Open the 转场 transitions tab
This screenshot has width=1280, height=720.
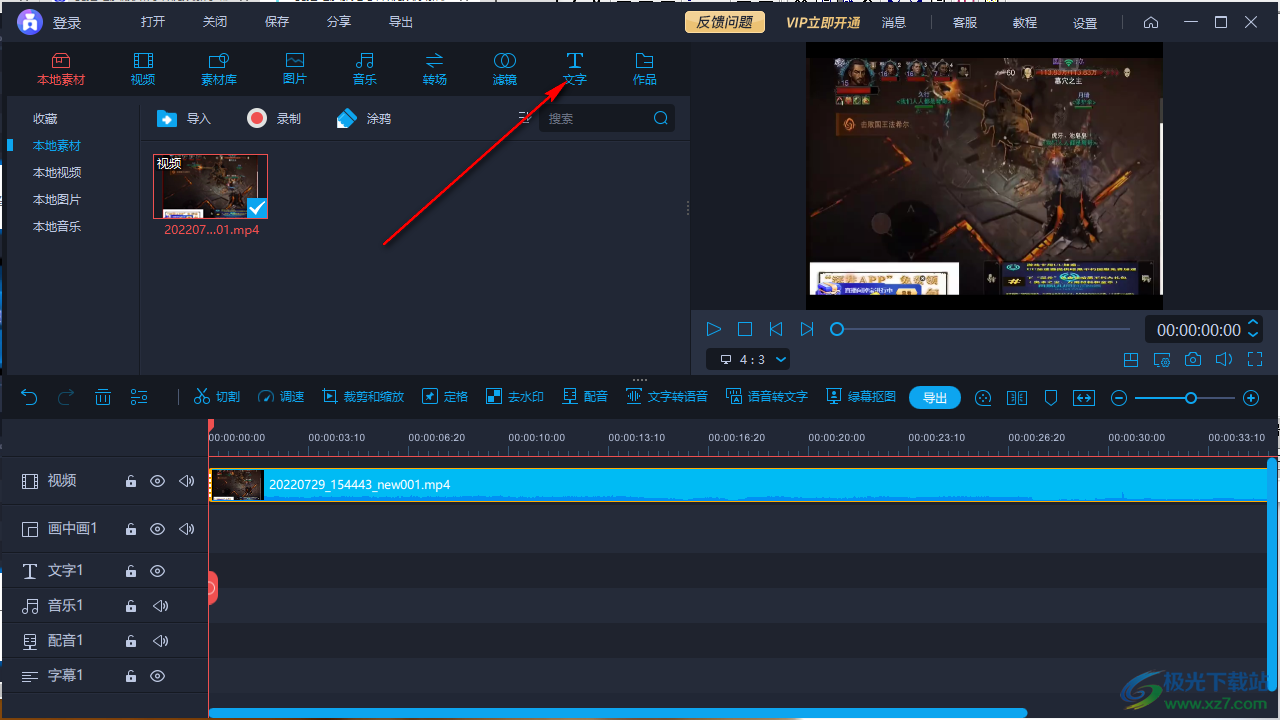(435, 69)
